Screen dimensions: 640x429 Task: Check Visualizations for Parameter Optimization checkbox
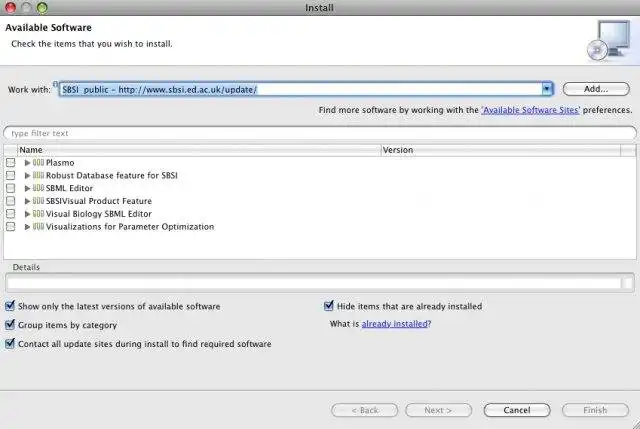(11, 227)
